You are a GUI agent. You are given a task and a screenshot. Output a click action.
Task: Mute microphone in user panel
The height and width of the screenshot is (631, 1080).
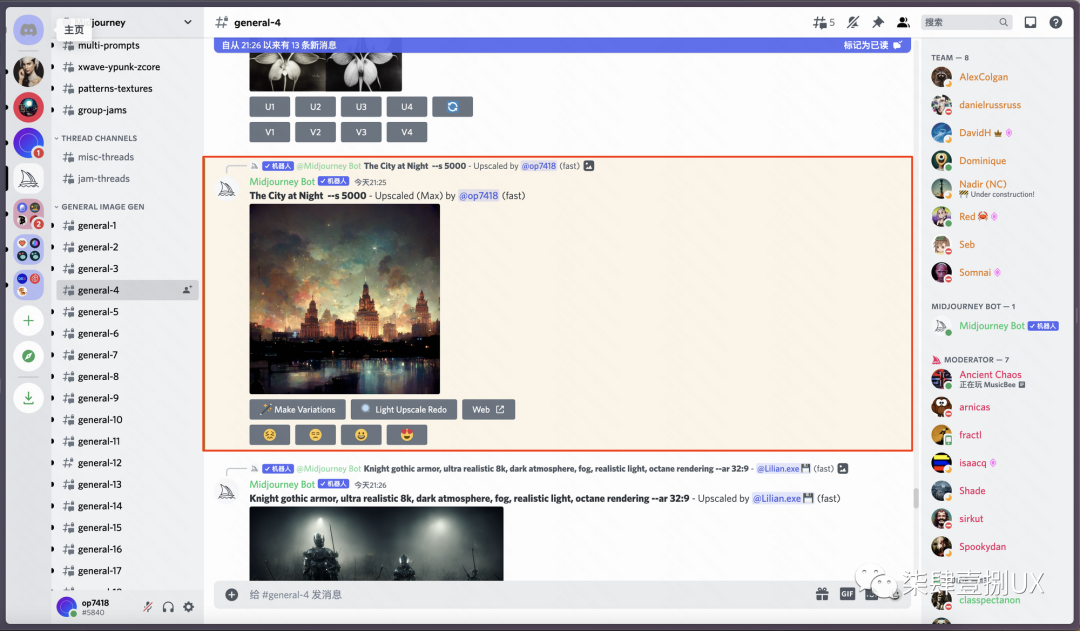[x=147, y=607]
